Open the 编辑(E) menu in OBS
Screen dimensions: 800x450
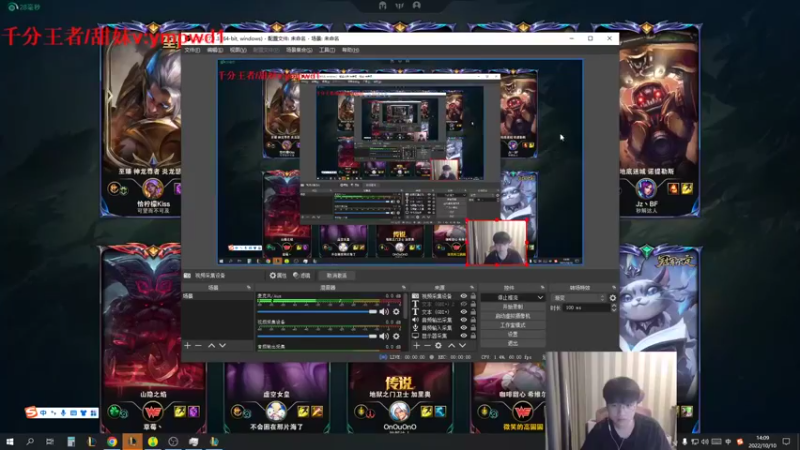215,50
